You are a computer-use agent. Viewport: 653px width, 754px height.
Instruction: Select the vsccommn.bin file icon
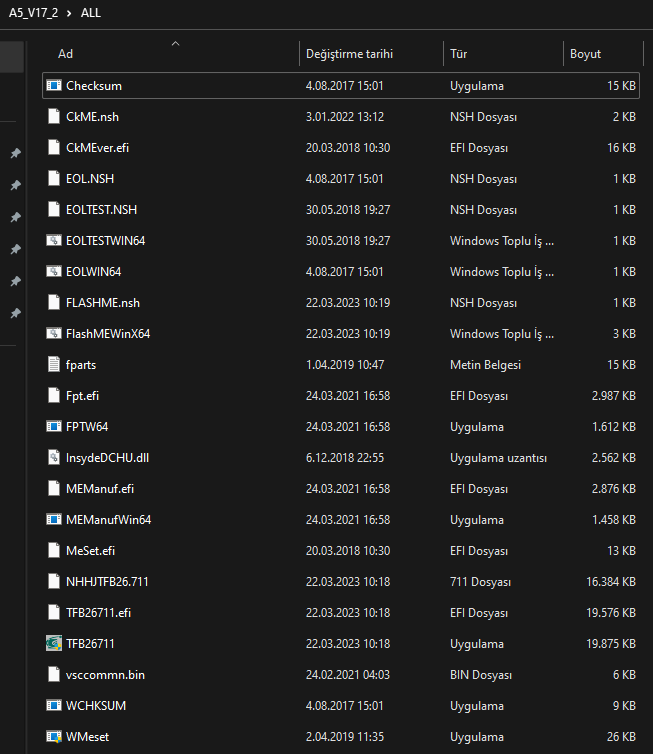pos(54,675)
